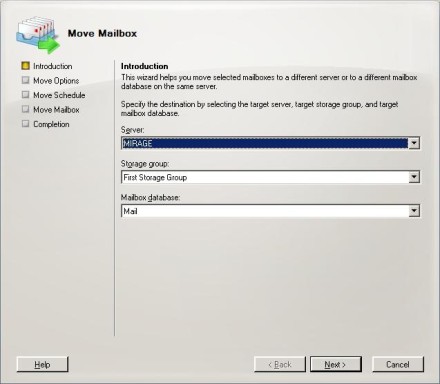The width and height of the screenshot is (440, 384).
Task: Click the 'Mailbox database:' label
Action: point(150,197)
